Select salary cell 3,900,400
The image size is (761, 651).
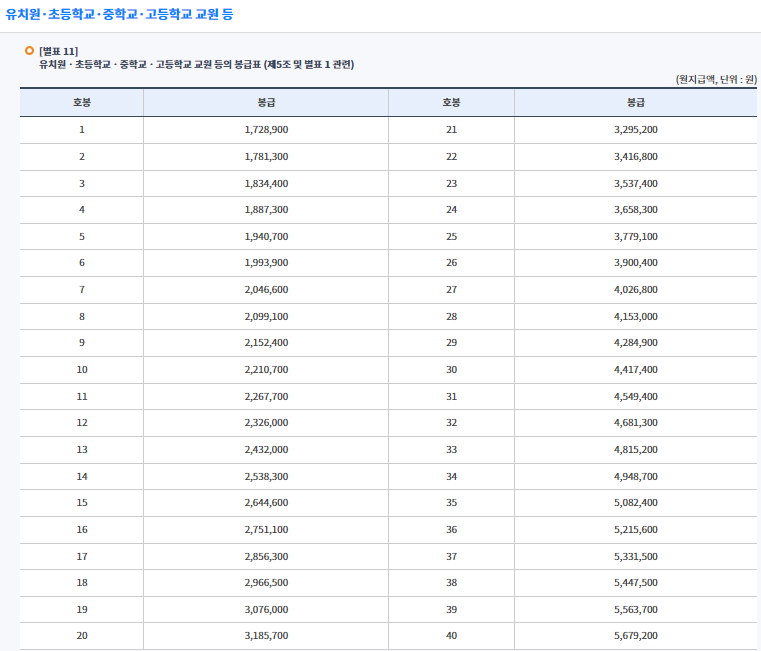[635, 263]
